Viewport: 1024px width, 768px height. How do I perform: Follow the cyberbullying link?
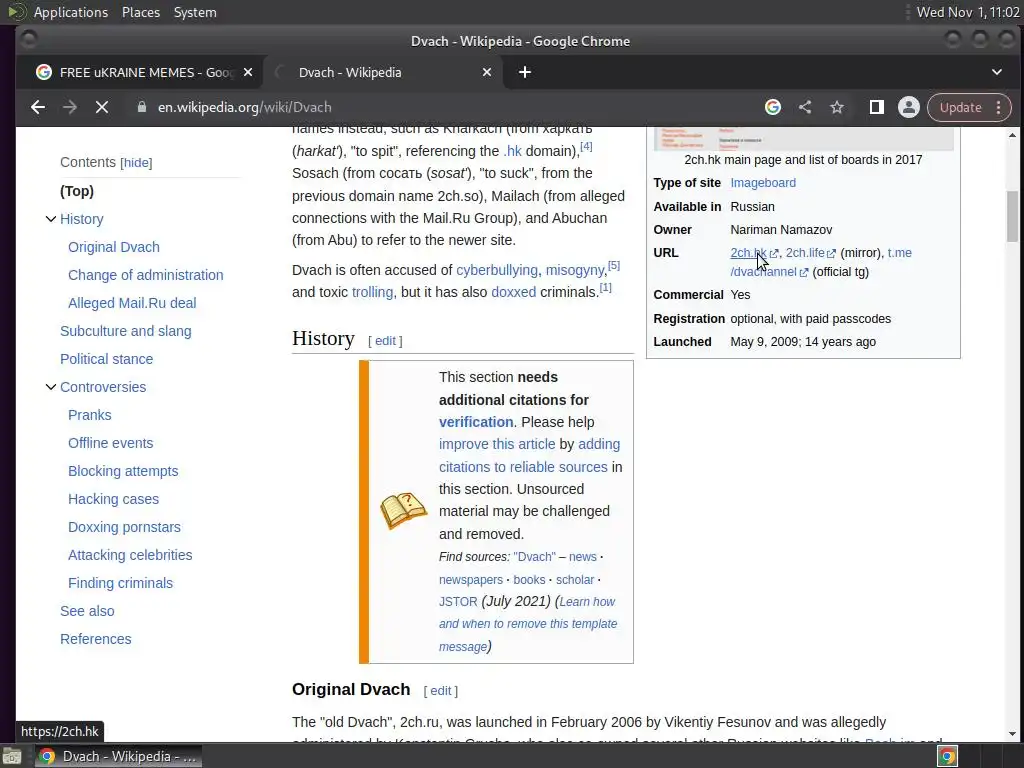point(496,270)
